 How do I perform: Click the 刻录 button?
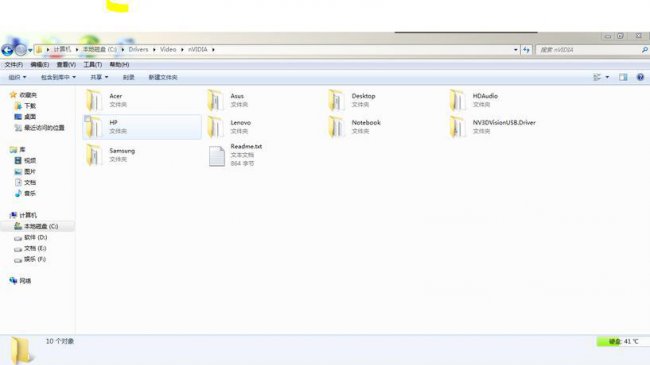(x=129, y=77)
